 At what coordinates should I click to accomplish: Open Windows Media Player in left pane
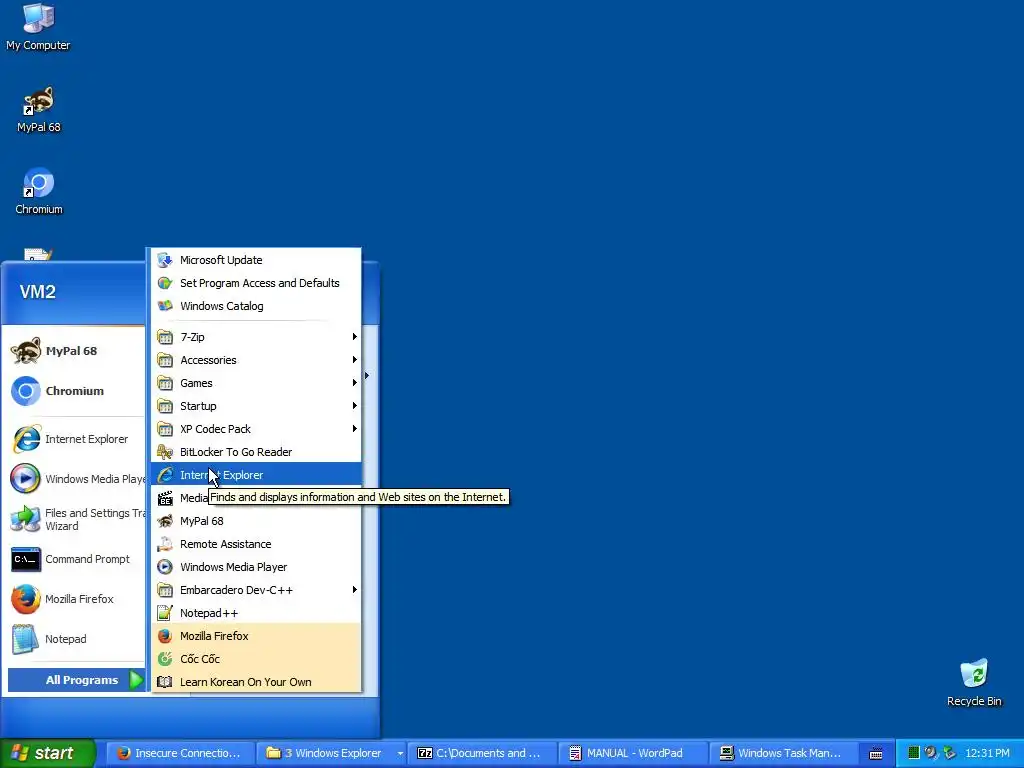tap(76, 479)
